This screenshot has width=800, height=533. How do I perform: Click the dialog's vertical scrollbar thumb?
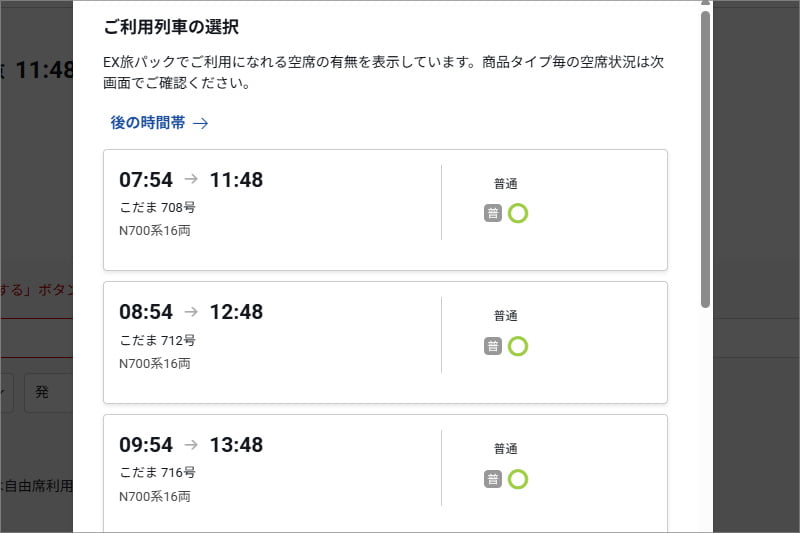[705, 159]
